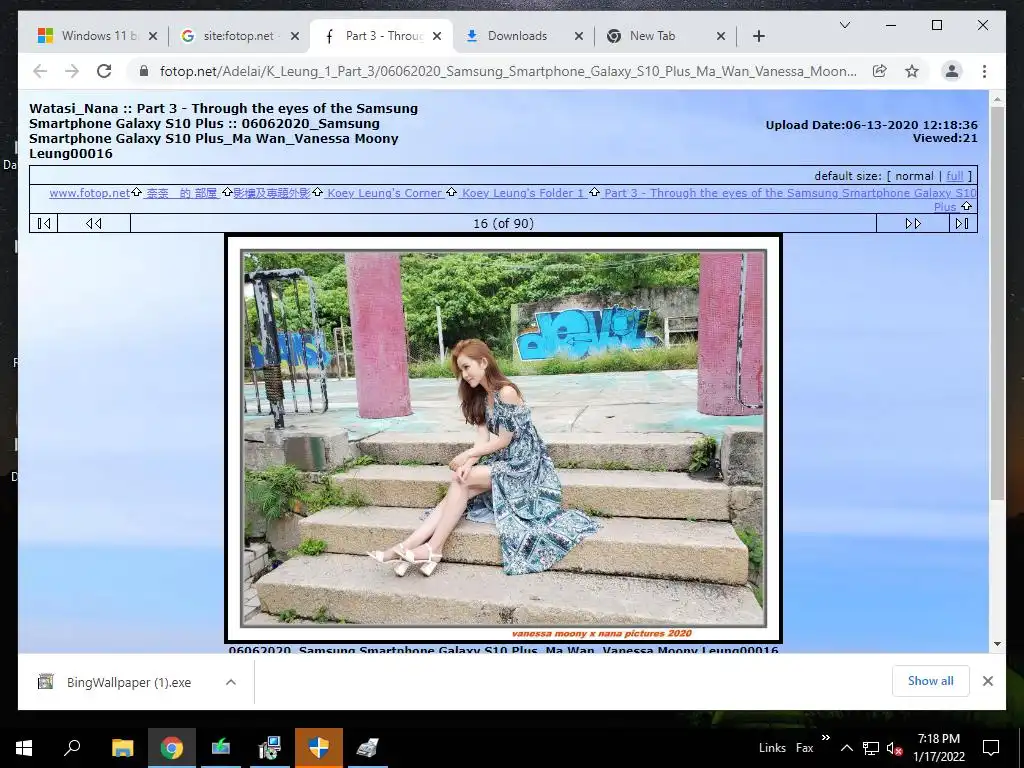
Task: Open taskbar search
Action: pos(72,748)
